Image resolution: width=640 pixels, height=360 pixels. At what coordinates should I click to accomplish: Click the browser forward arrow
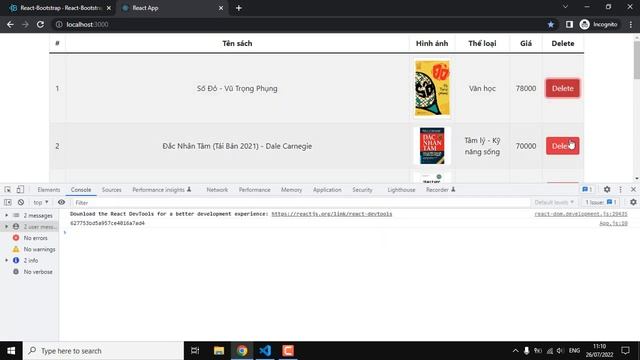(x=25, y=24)
